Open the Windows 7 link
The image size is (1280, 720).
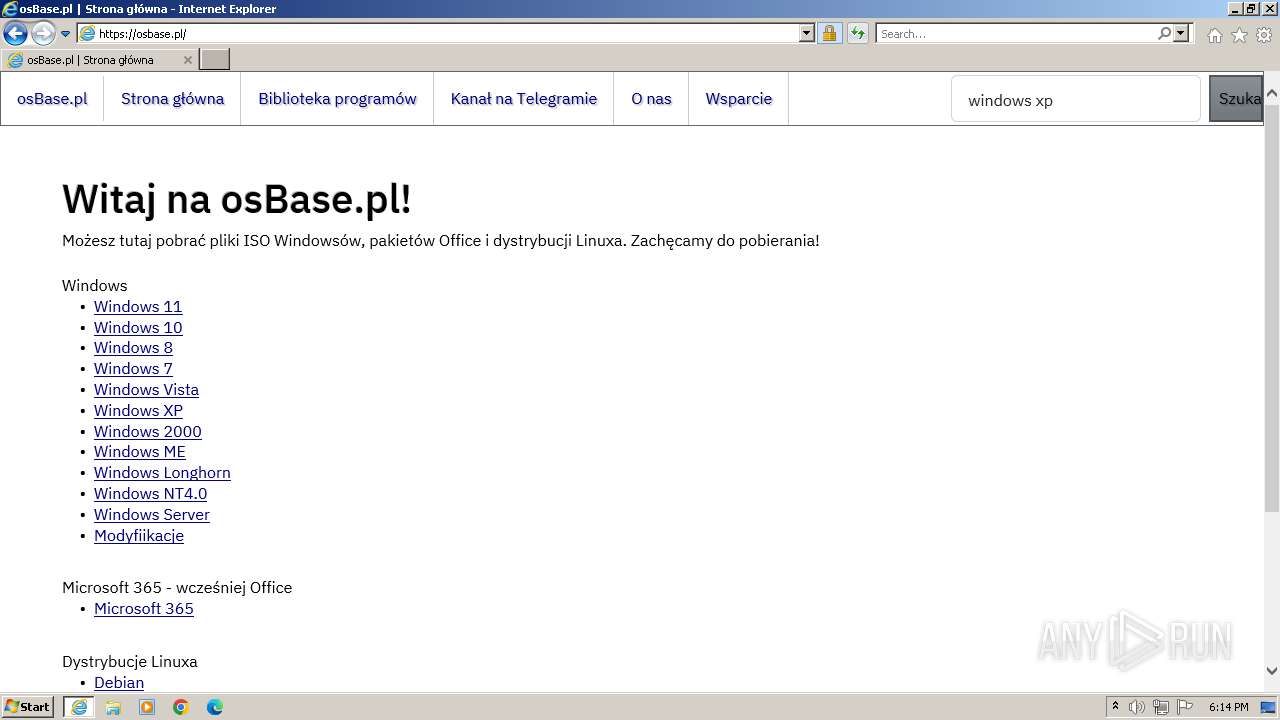pos(133,368)
